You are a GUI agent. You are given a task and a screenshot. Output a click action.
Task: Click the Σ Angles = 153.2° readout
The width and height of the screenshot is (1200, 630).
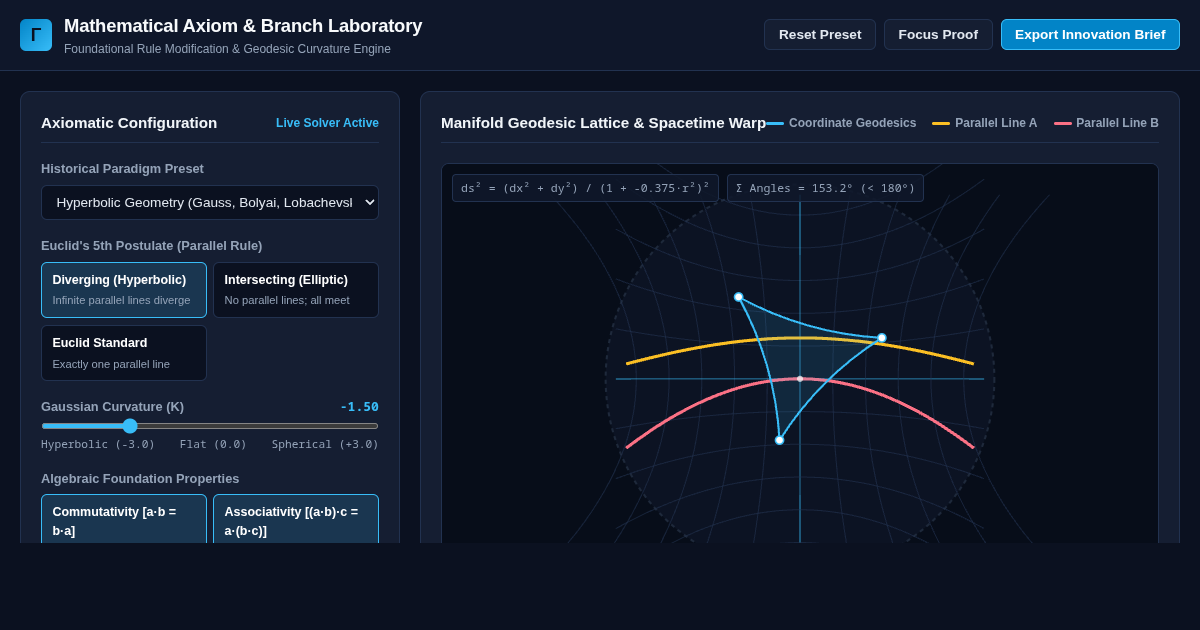point(825,188)
